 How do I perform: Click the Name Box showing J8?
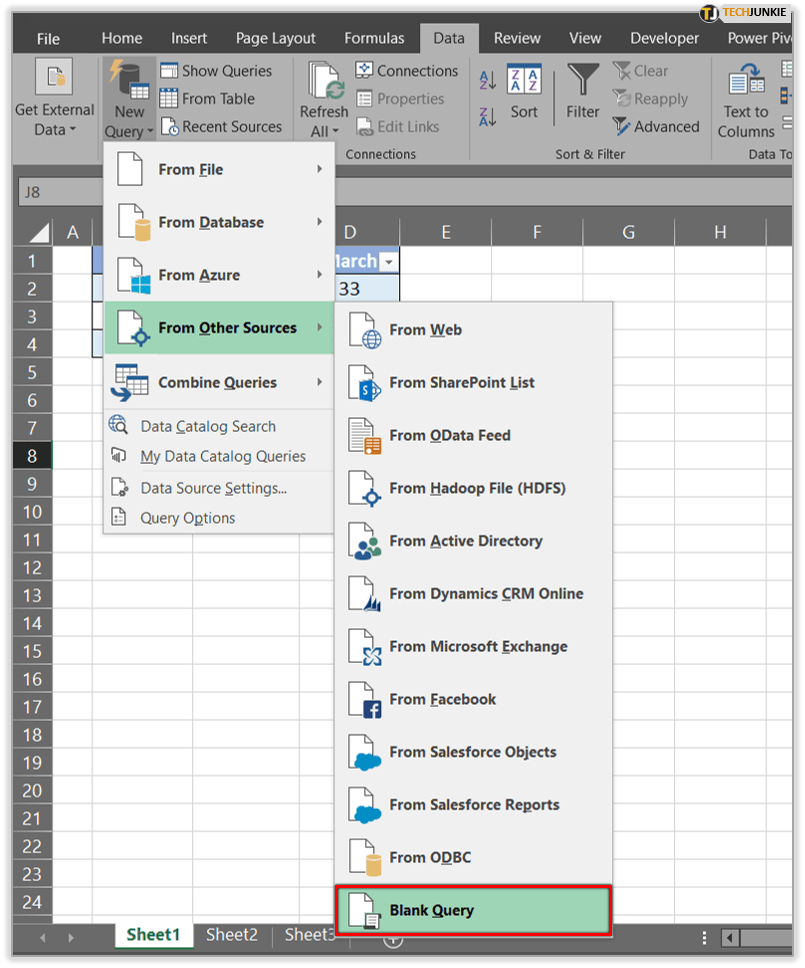pyautogui.click(x=60, y=193)
